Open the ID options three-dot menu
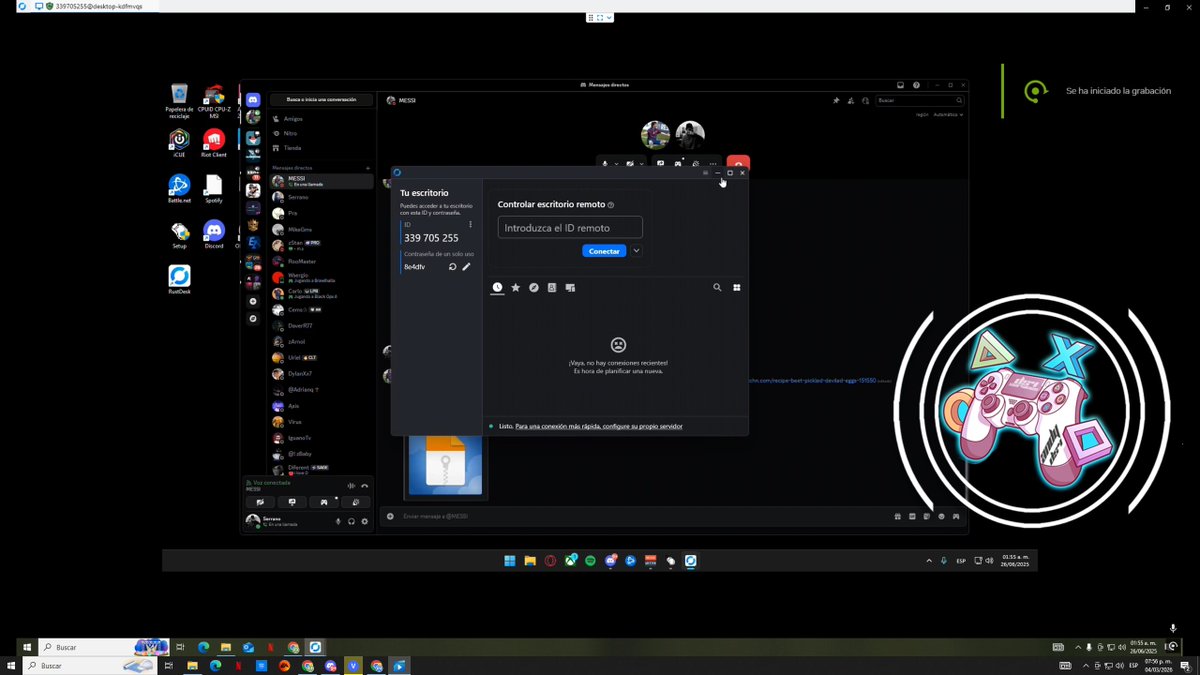1200x675 pixels. coord(470,225)
